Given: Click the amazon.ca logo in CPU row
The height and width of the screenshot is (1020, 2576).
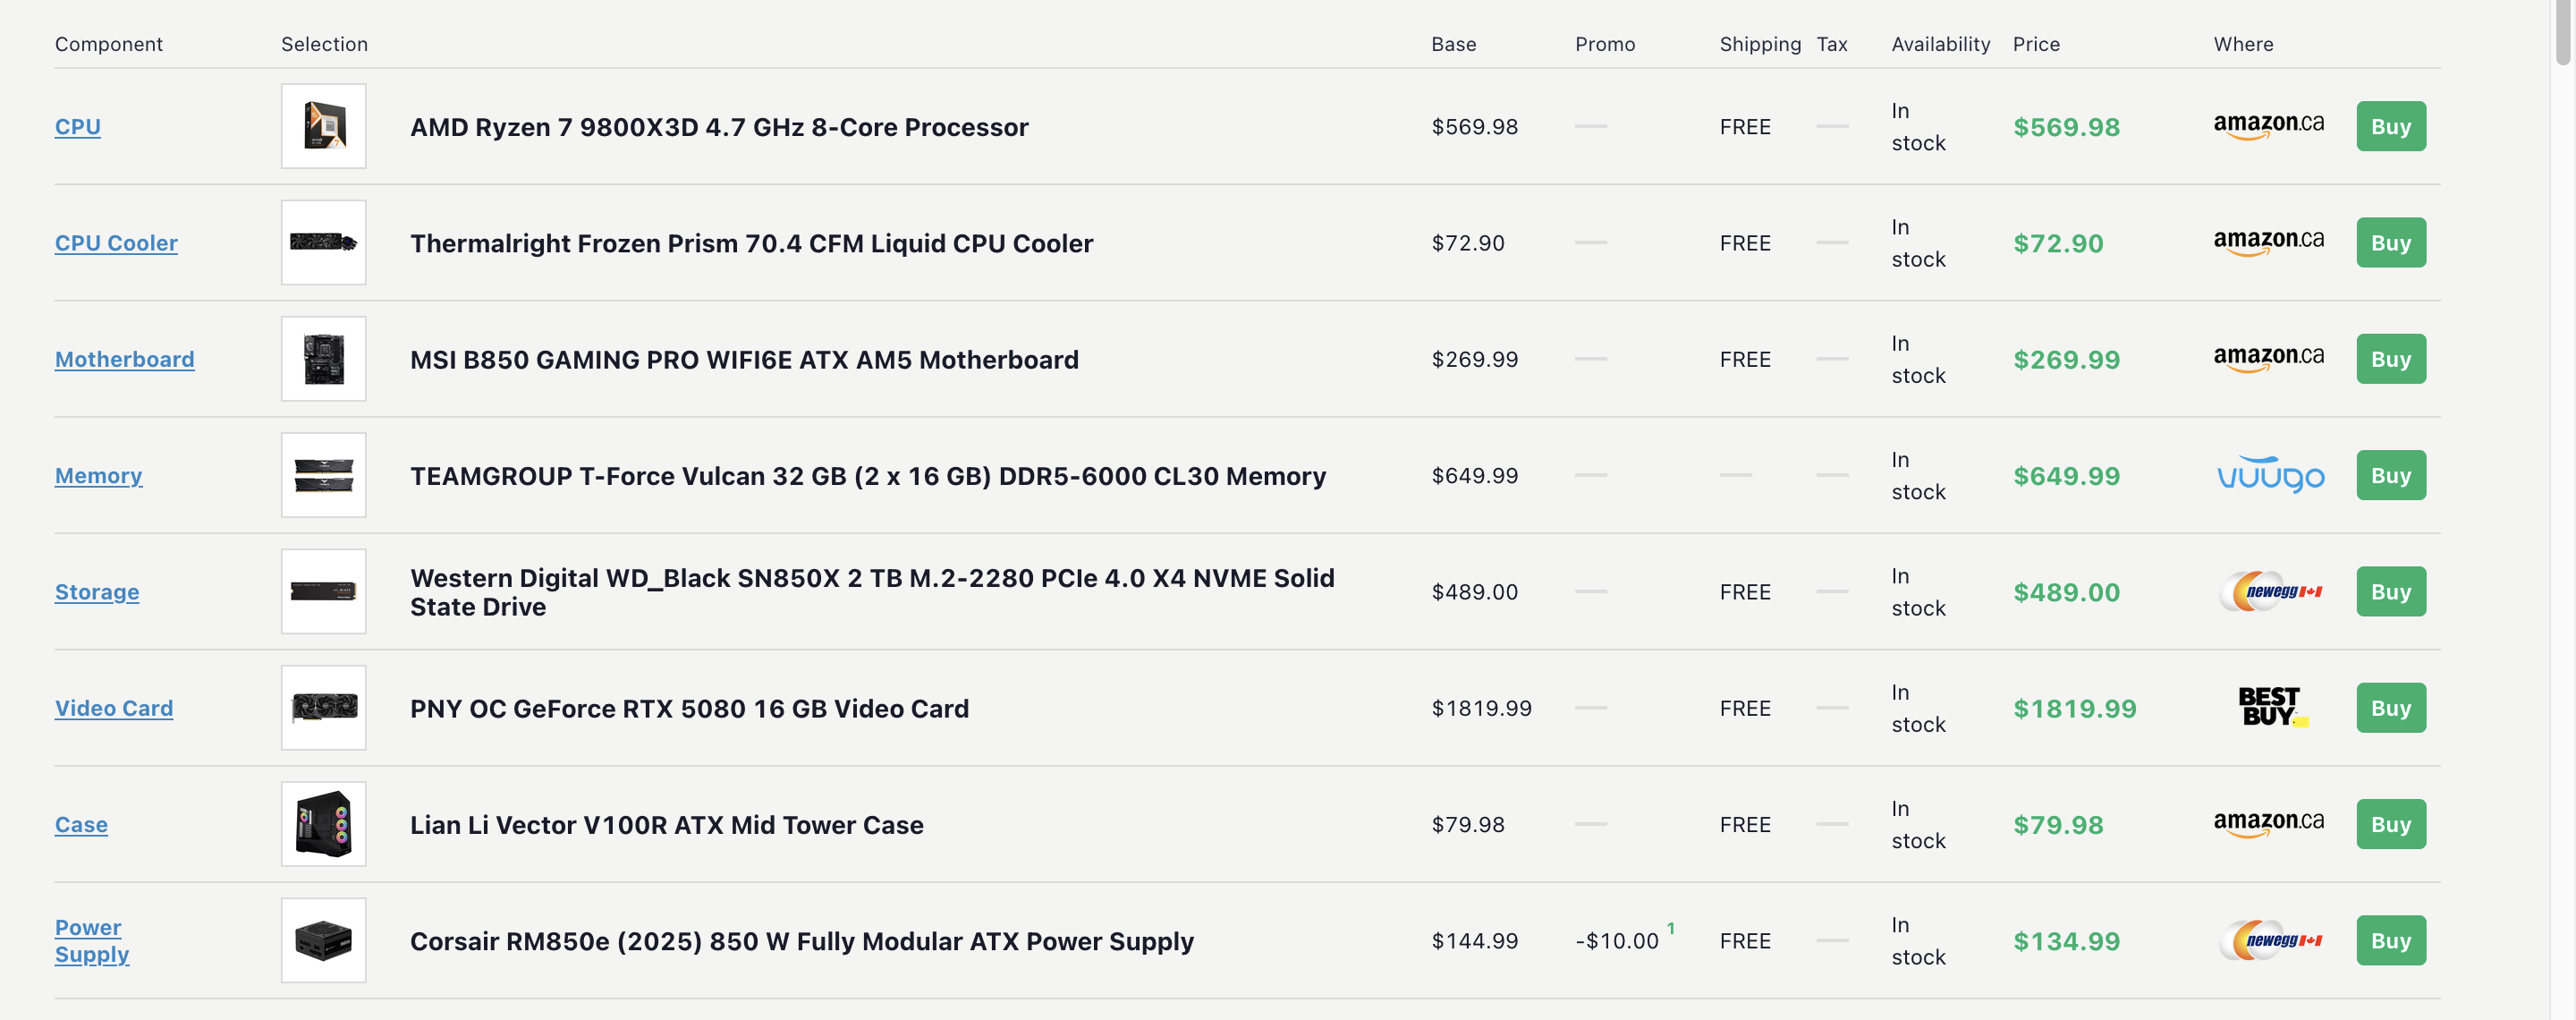Looking at the screenshot, I should pyautogui.click(x=2268, y=126).
